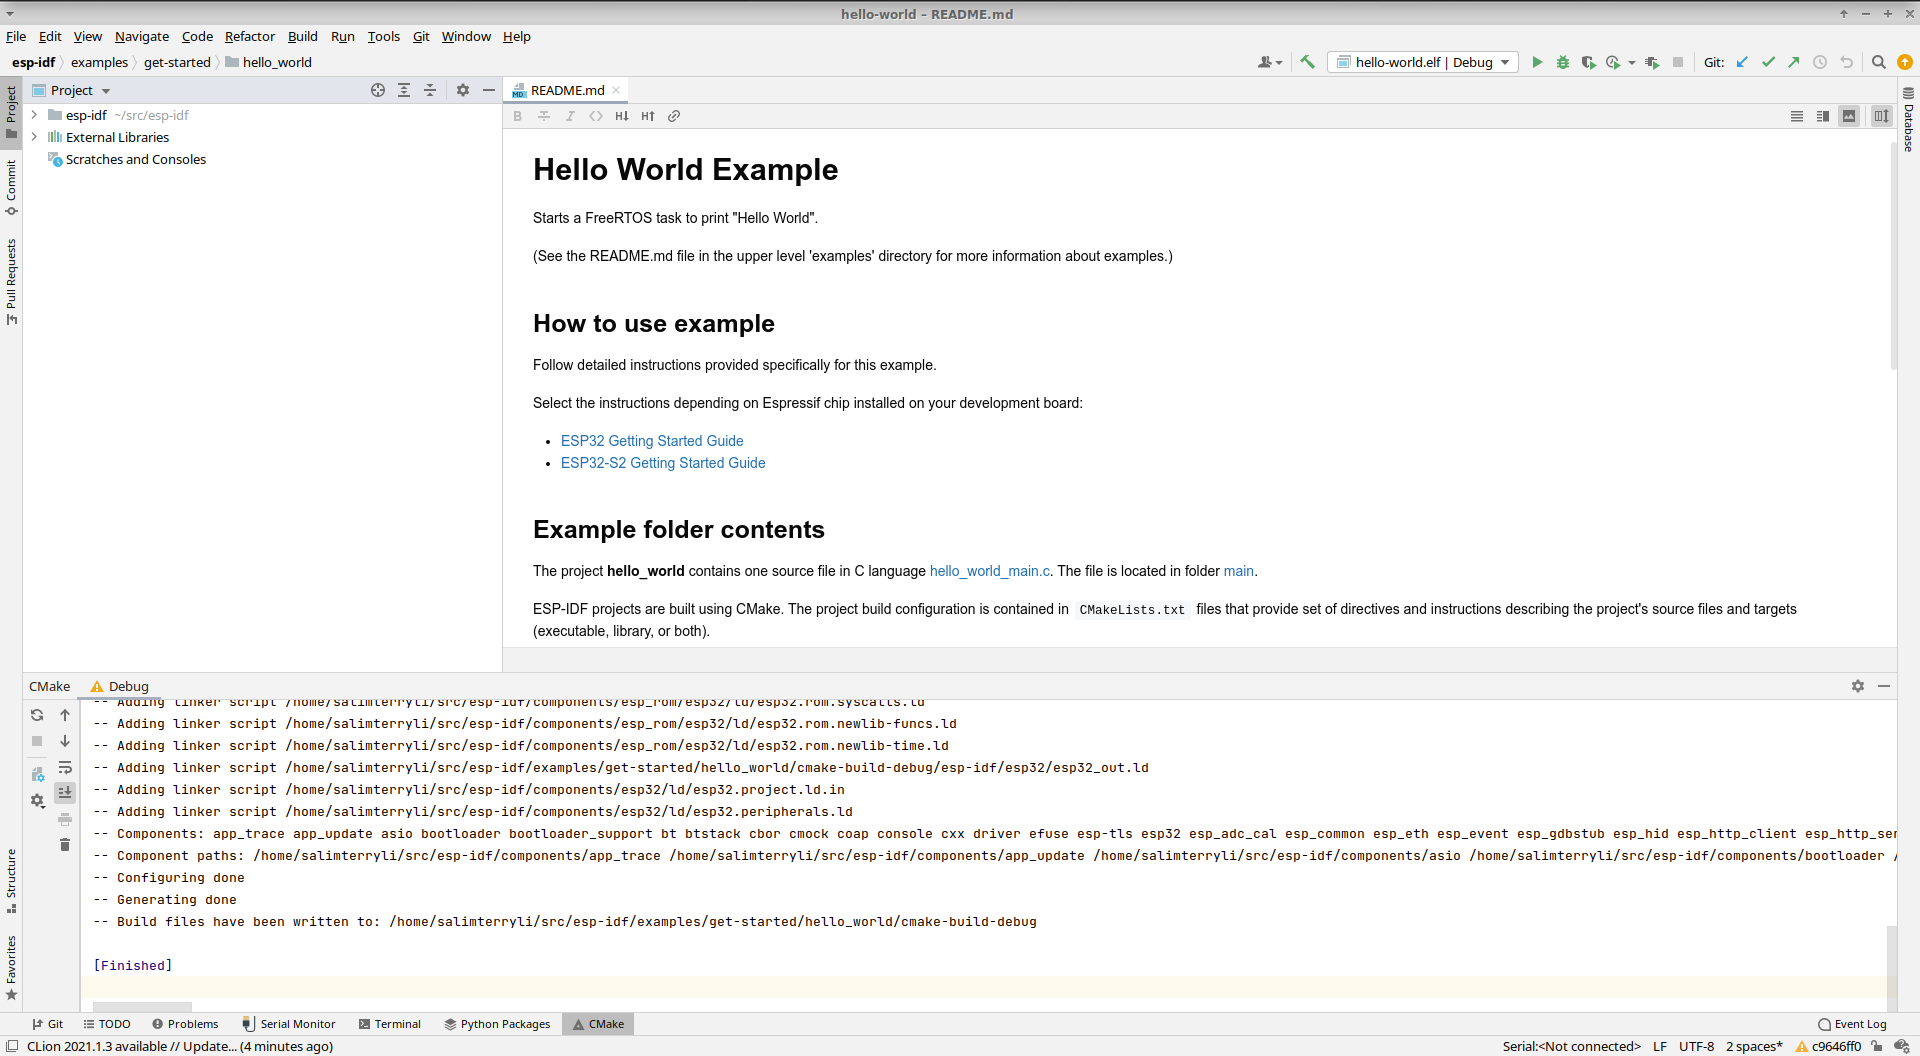This screenshot has height=1056, width=1920.
Task: Click the Profile run icon
Action: pos(1613,62)
